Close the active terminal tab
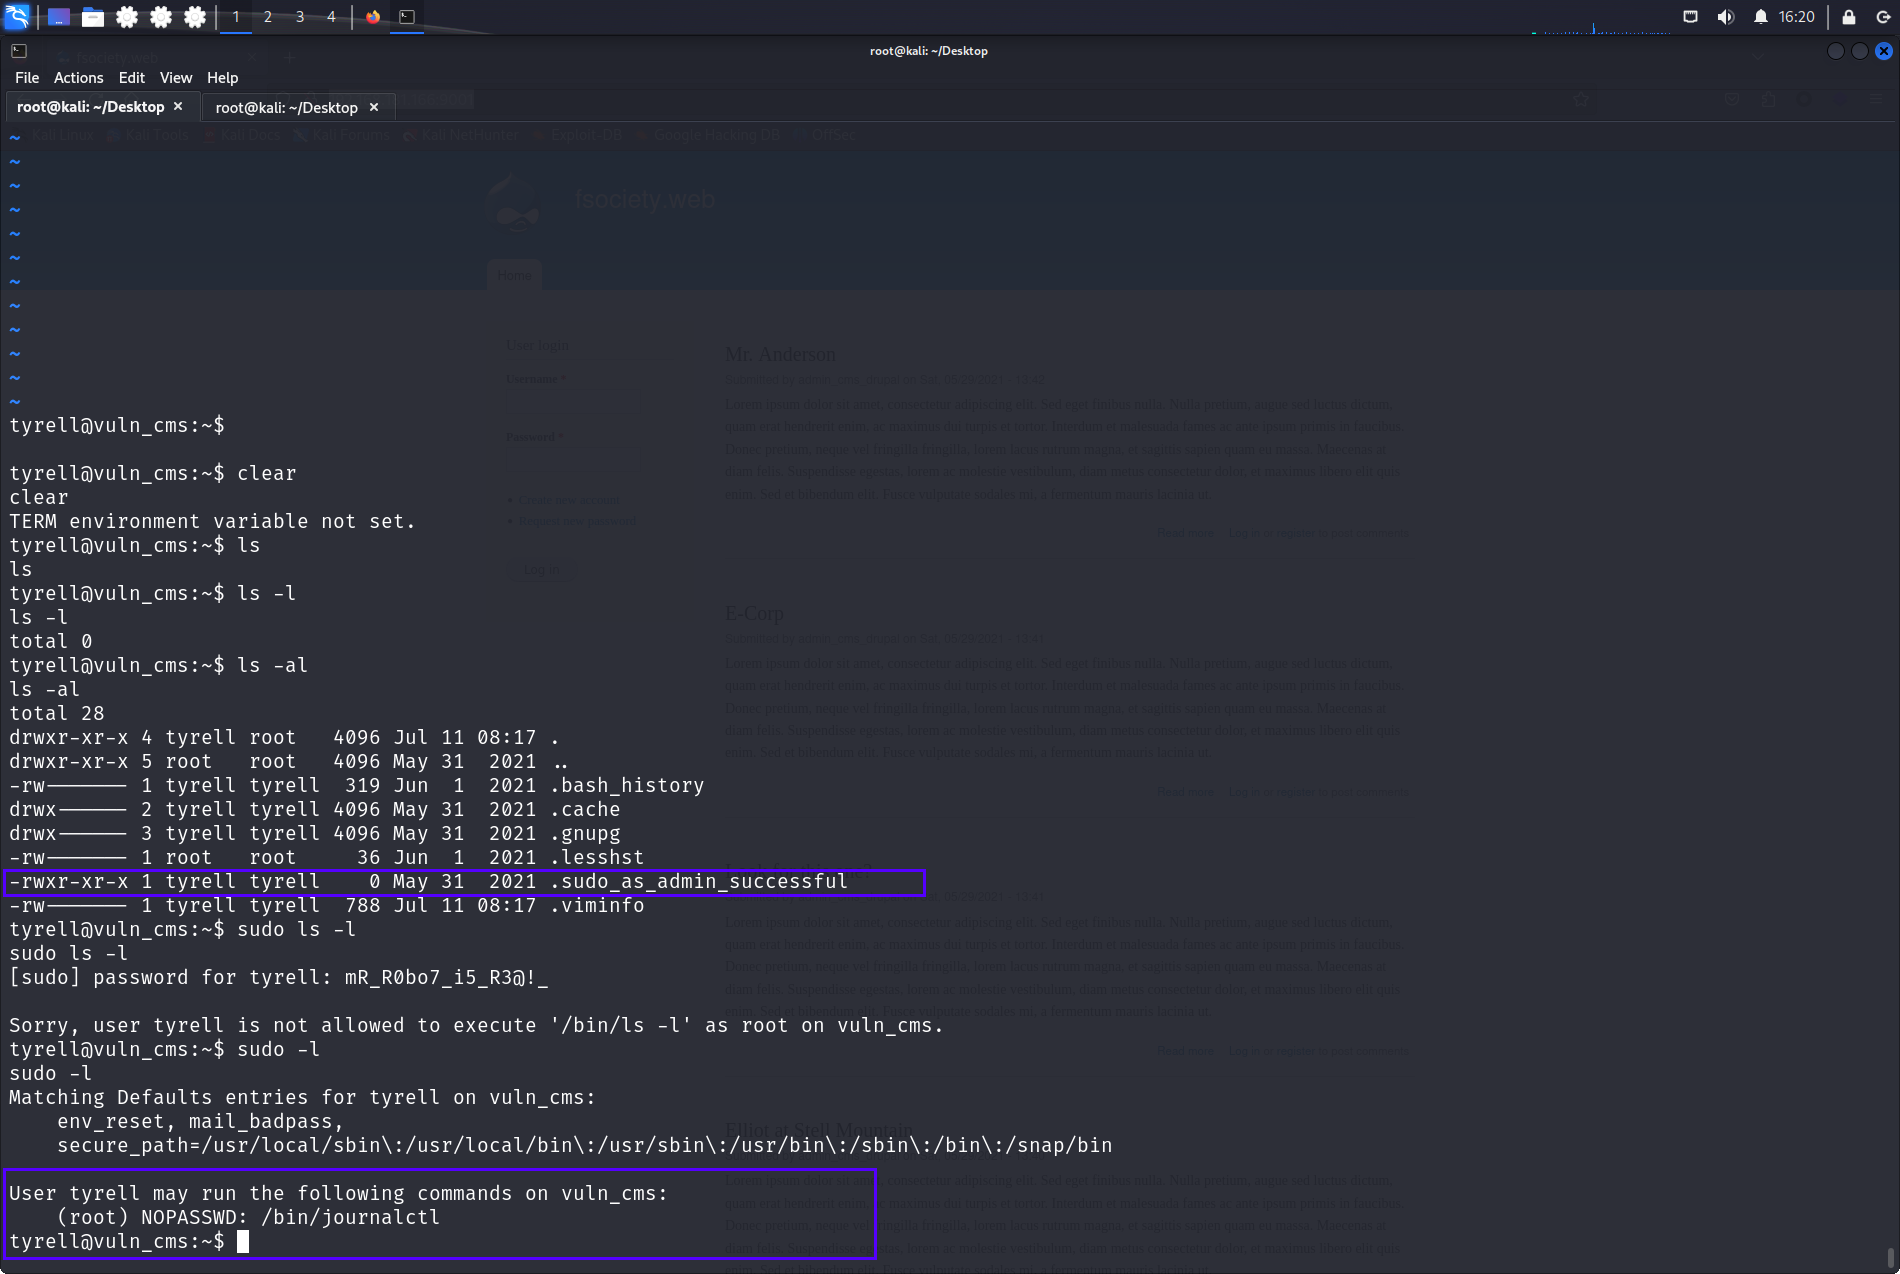1900x1274 pixels. [x=178, y=106]
